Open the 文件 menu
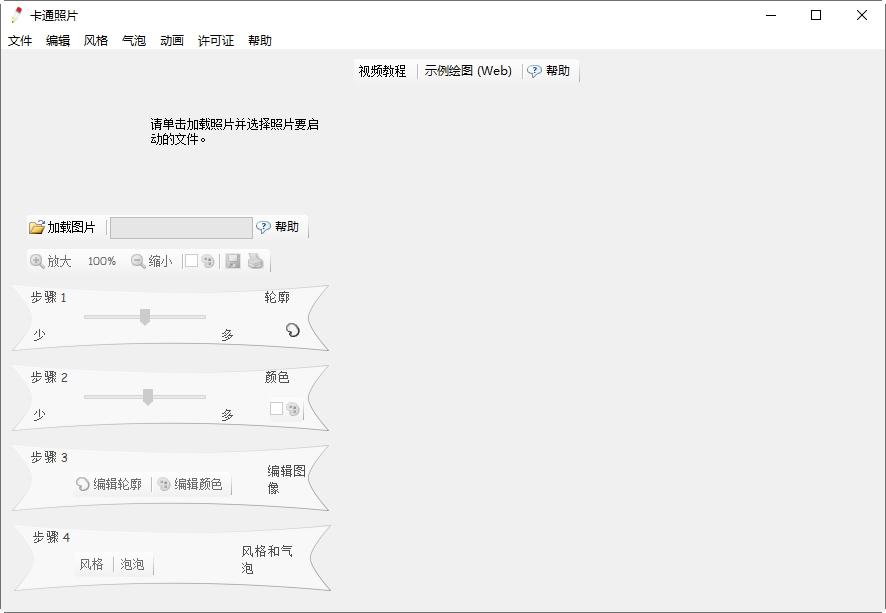 pyautogui.click(x=20, y=41)
